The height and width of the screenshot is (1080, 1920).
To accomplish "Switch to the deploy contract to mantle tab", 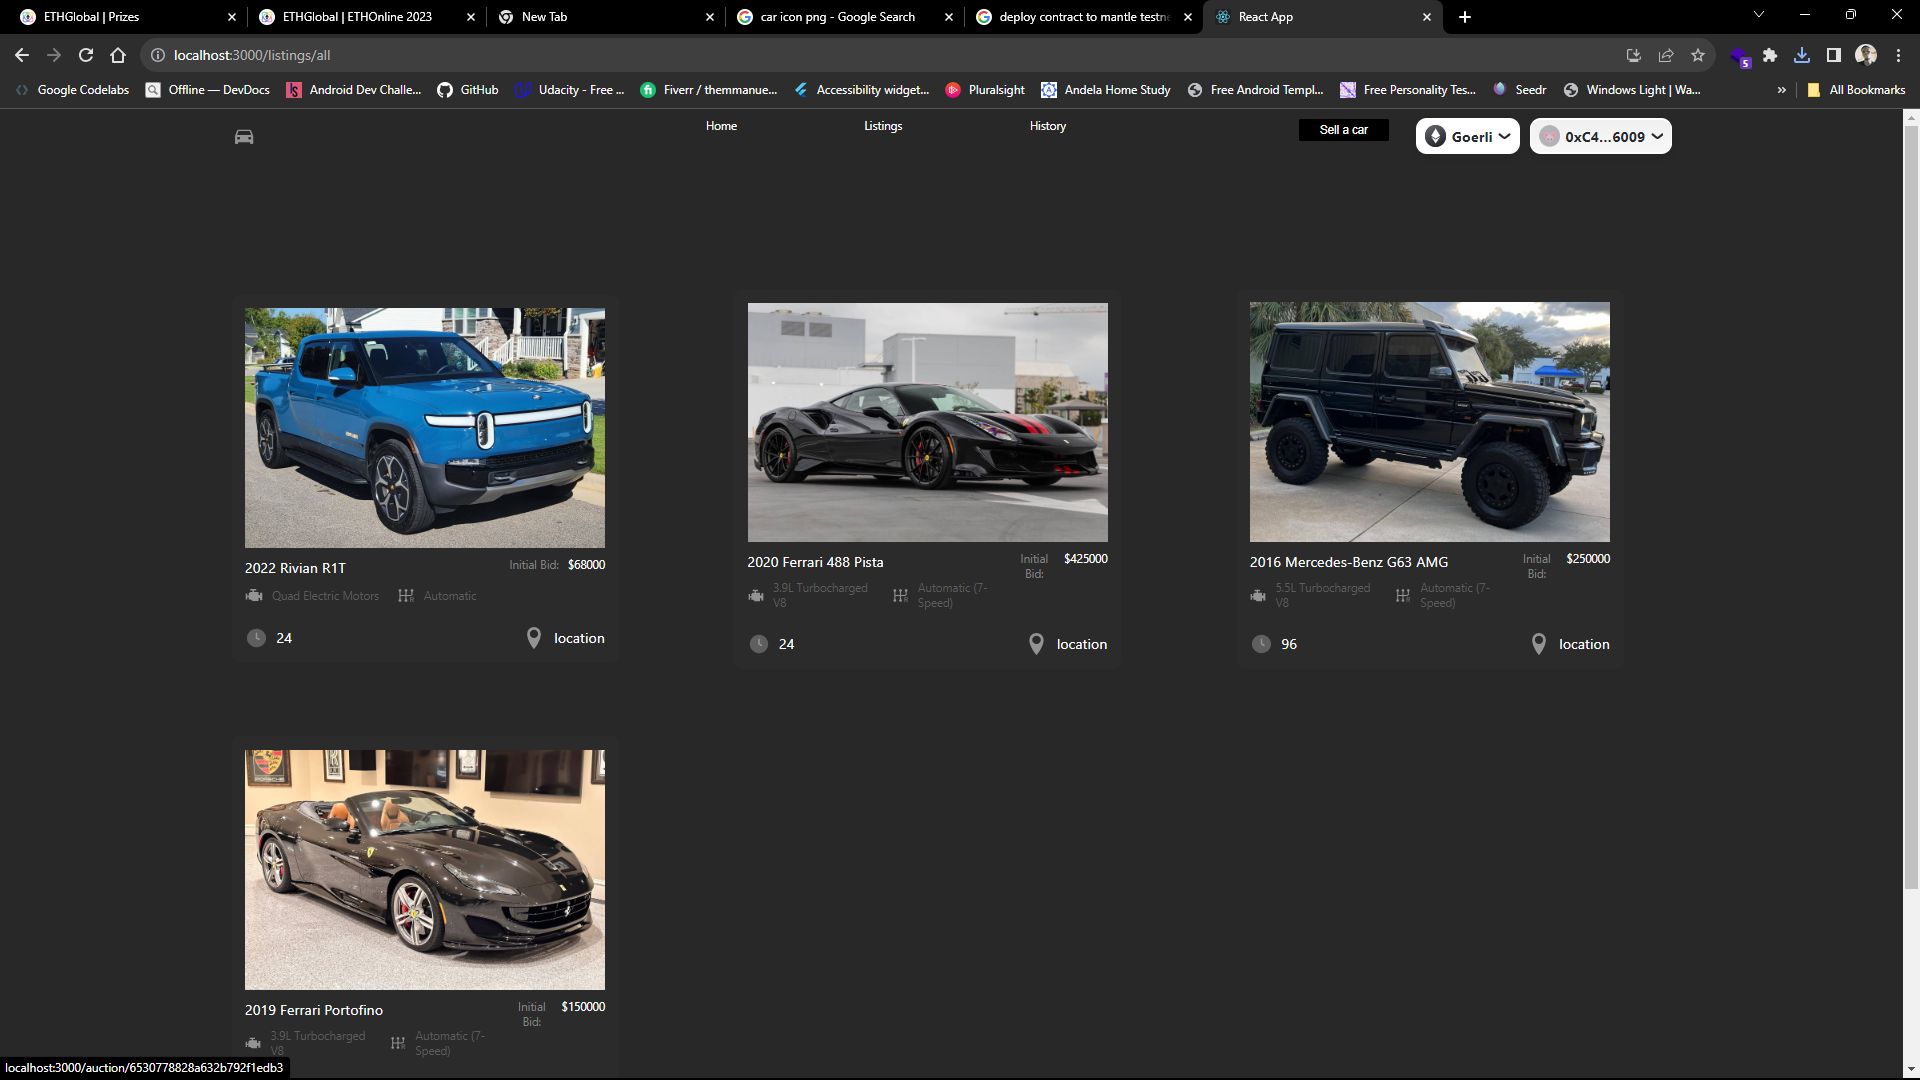I will coord(1083,17).
